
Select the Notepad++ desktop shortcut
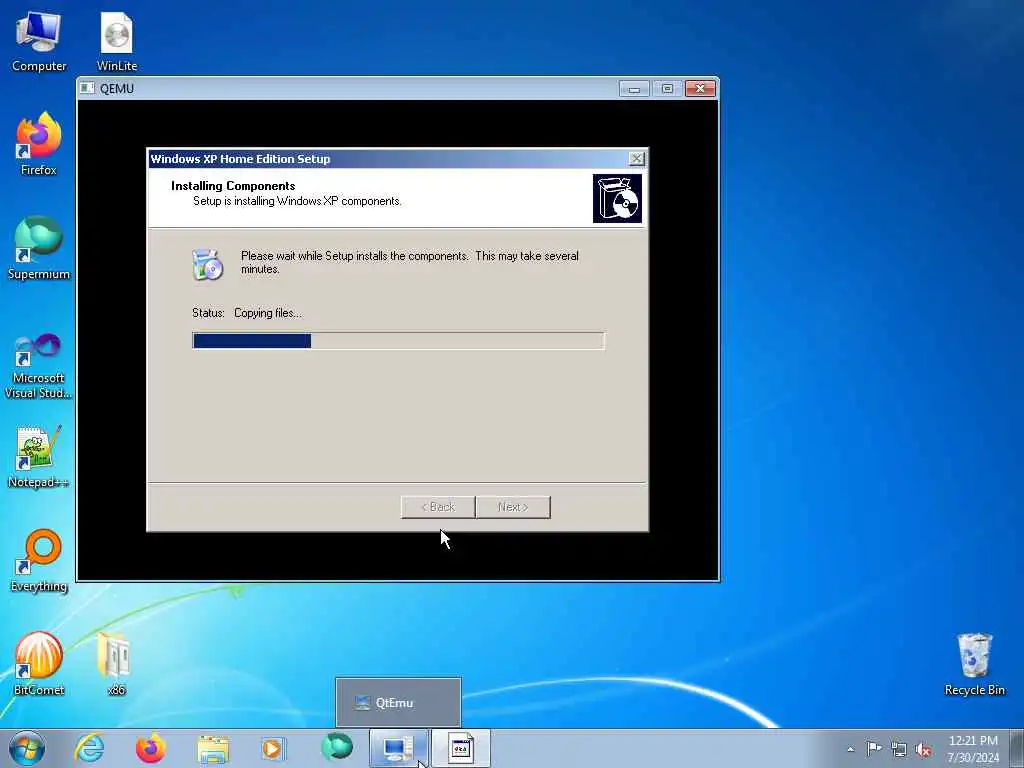pyautogui.click(x=39, y=457)
